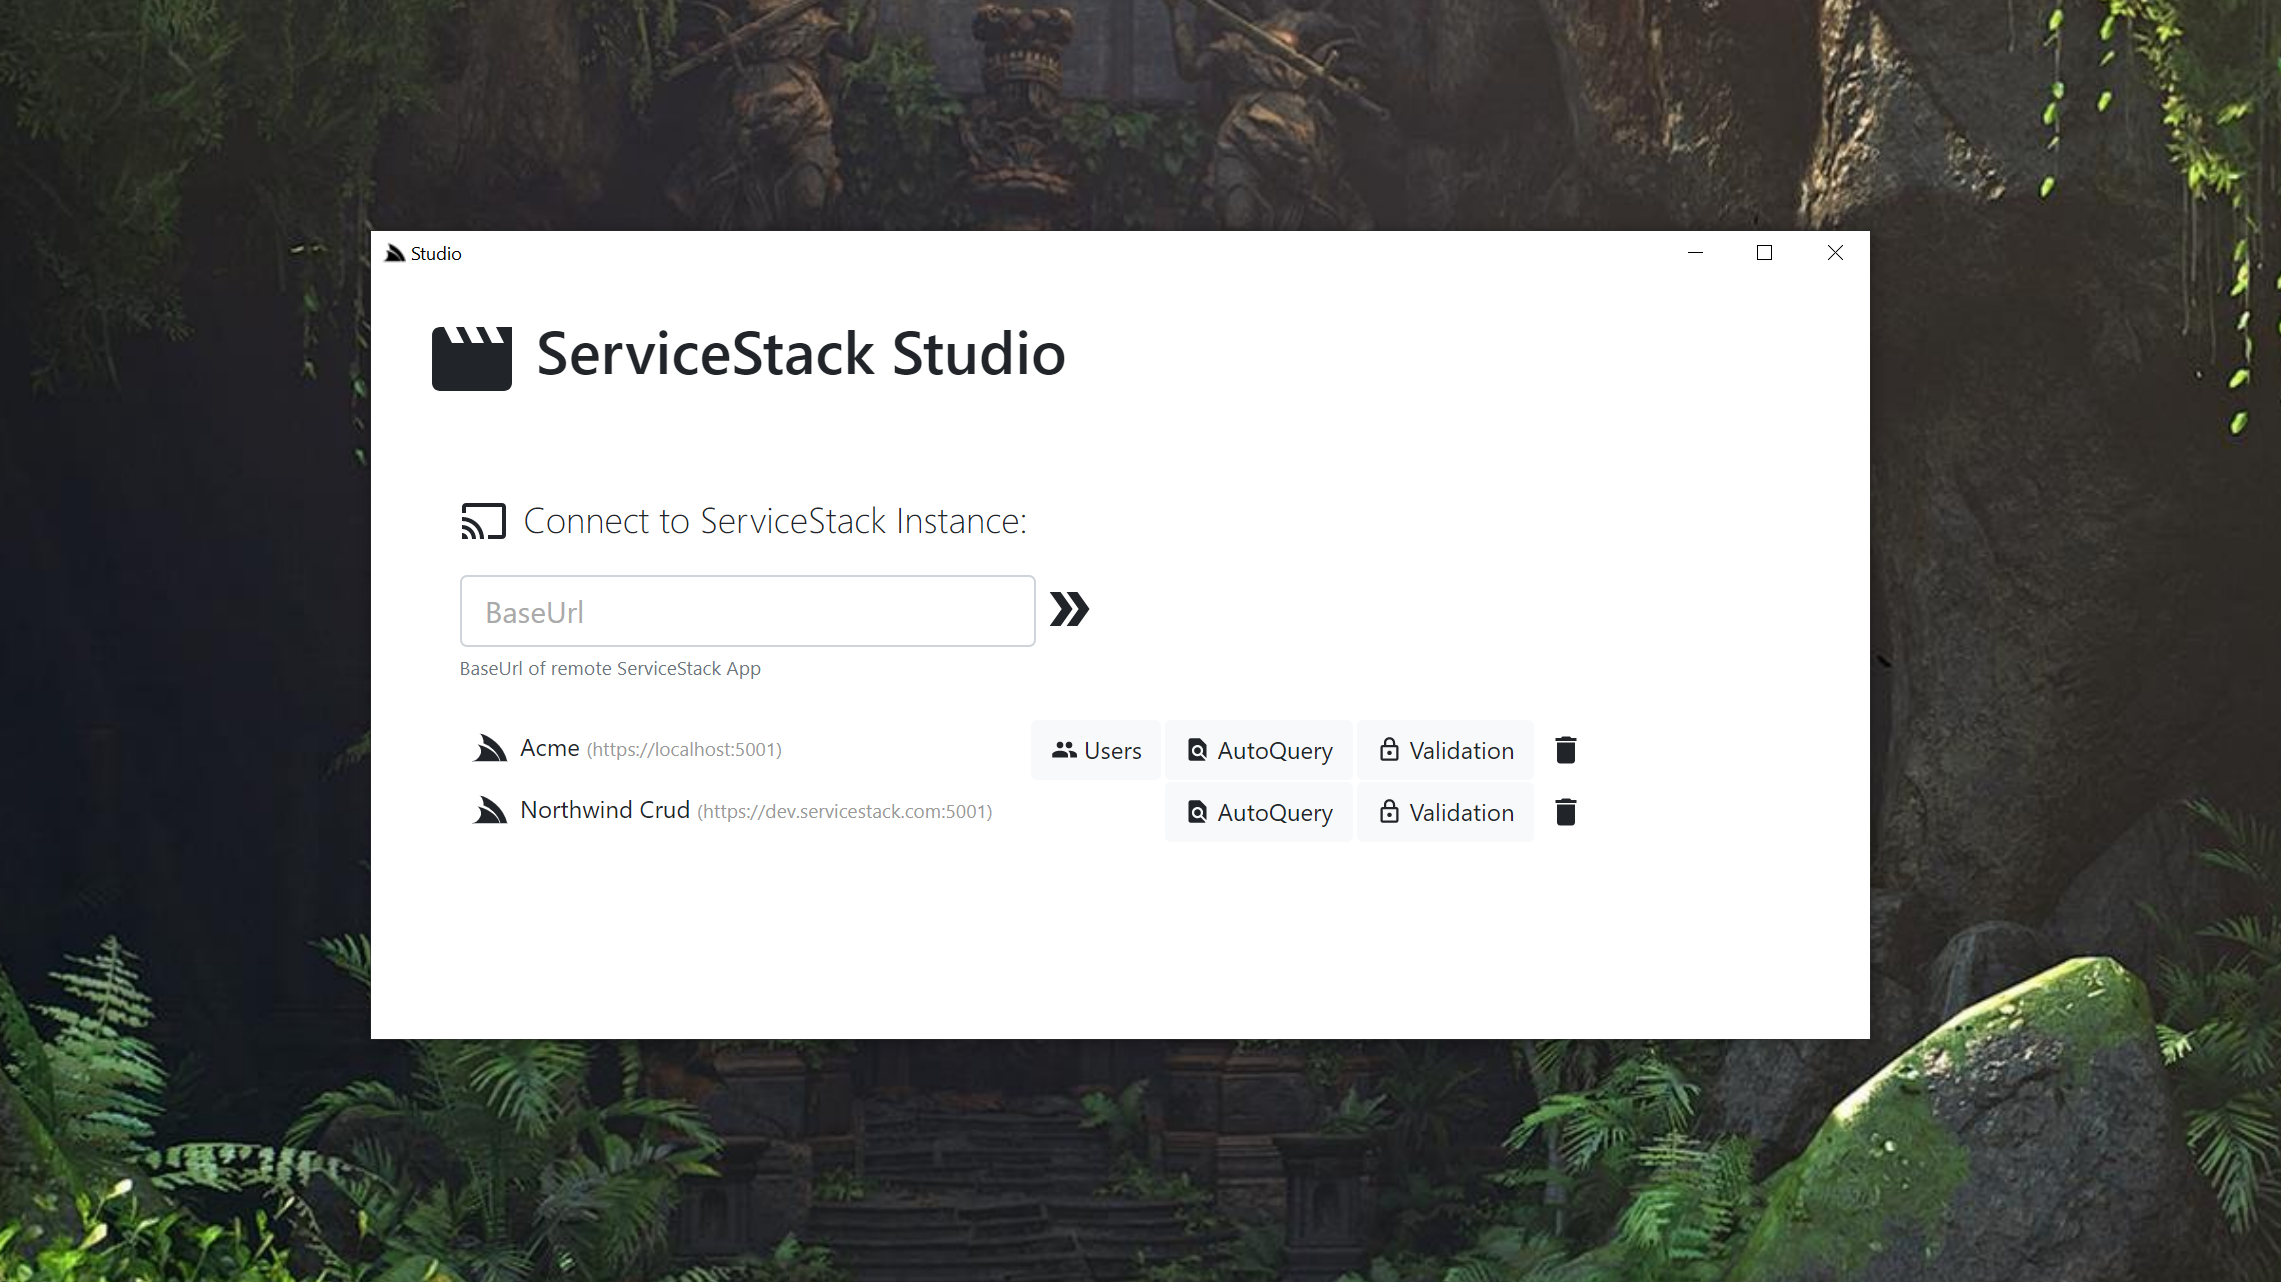
Task: Click the ServiceStack logo beside Northwind Crud
Action: [x=490, y=811]
